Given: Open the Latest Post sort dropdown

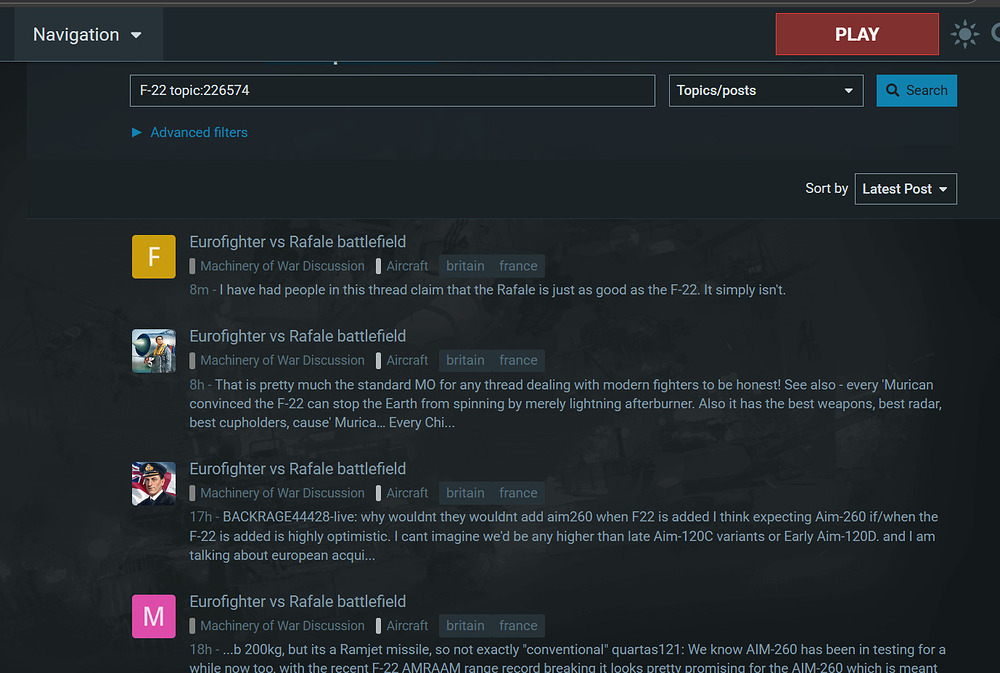Looking at the screenshot, I should pos(905,189).
